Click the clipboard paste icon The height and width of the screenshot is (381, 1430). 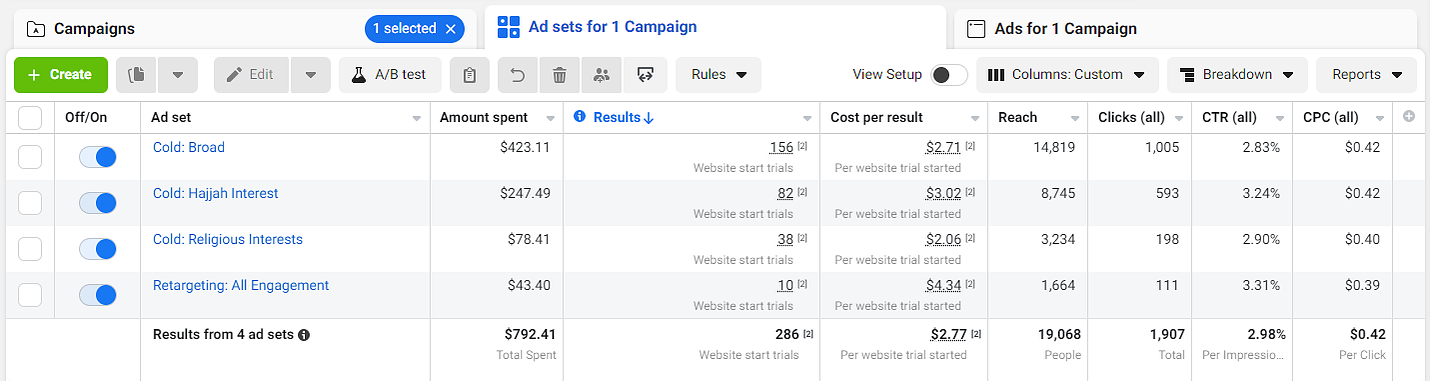click(x=469, y=75)
